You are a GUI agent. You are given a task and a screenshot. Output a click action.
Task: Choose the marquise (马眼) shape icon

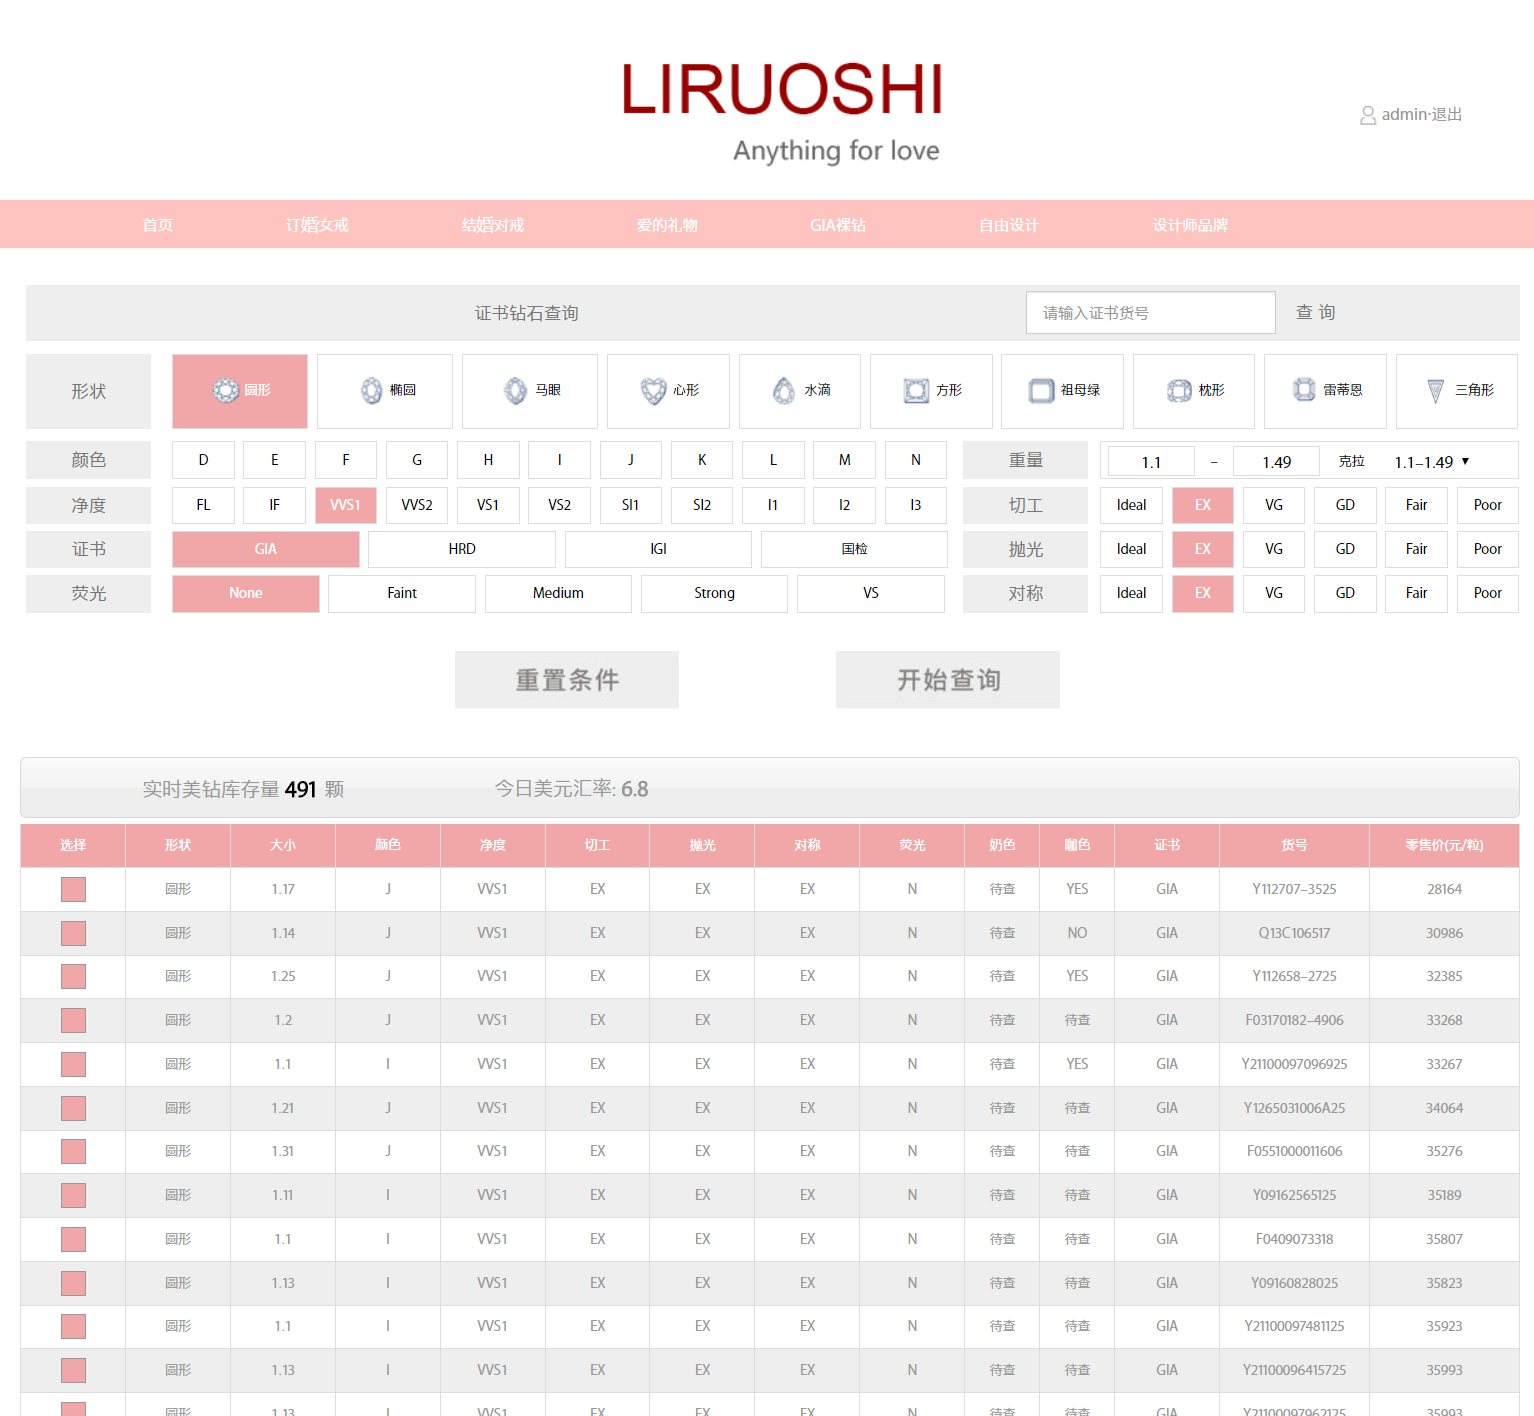pyautogui.click(x=516, y=391)
